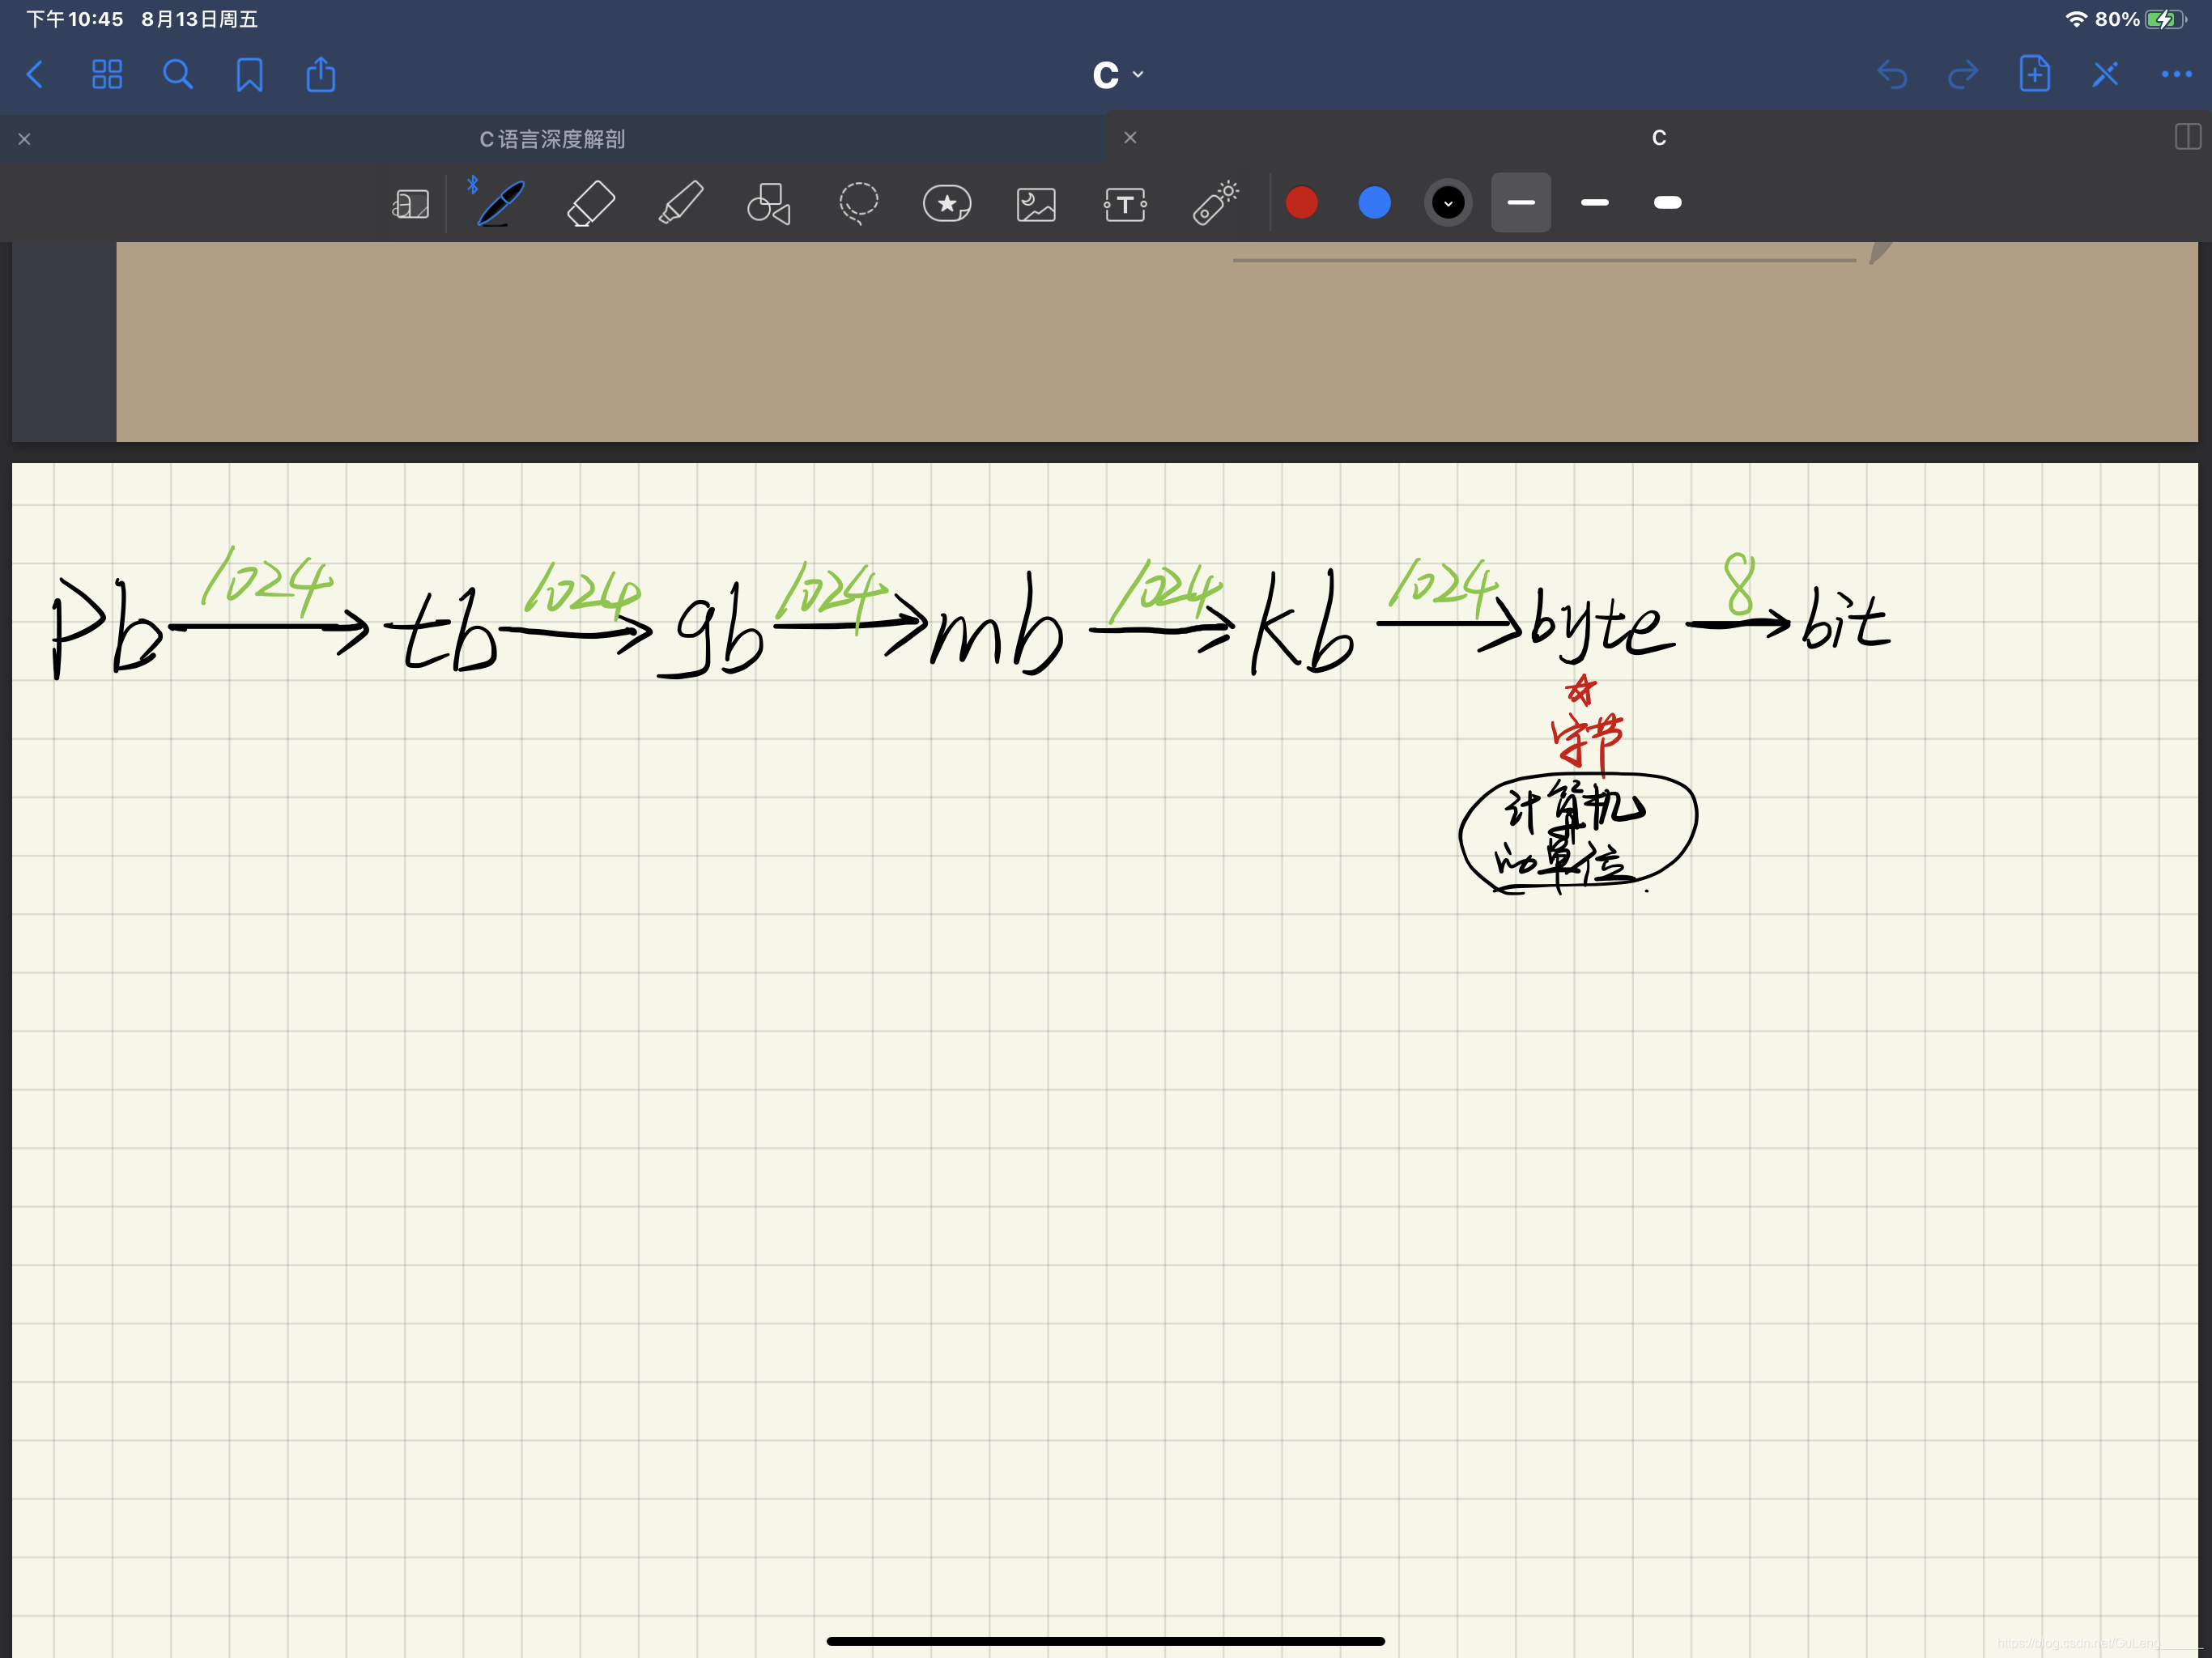The width and height of the screenshot is (2212, 1658).
Task: Pick the red pen color
Action: click(1301, 203)
